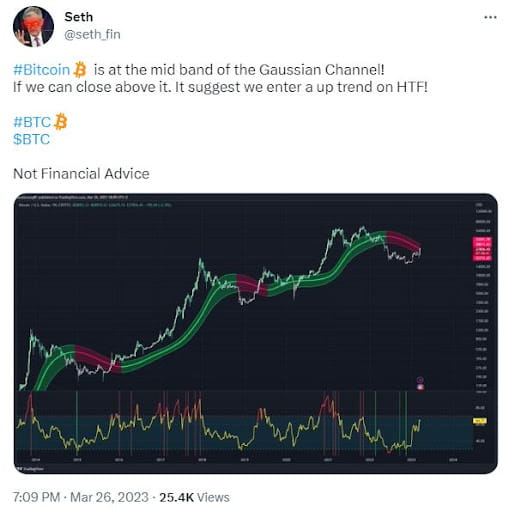
Task: Click the 2024 year label on time axis
Action: 453,460
